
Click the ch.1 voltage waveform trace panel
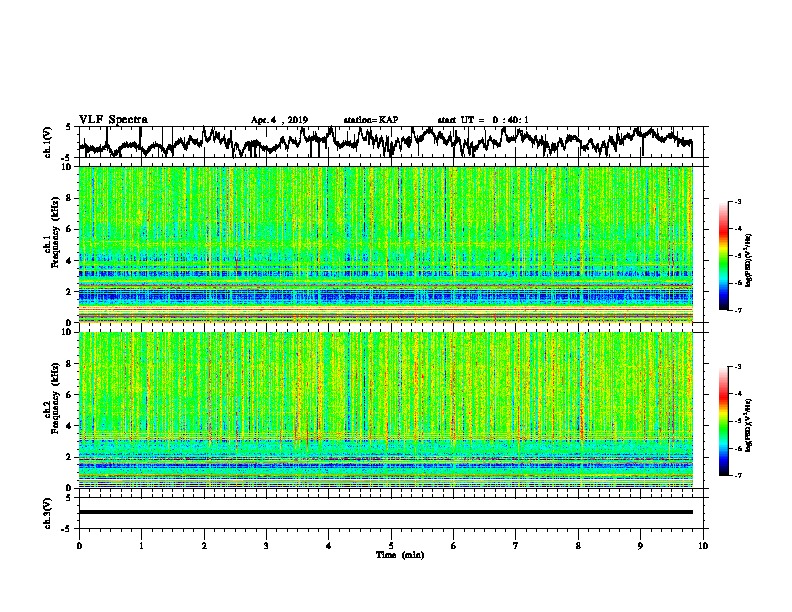pos(391,142)
